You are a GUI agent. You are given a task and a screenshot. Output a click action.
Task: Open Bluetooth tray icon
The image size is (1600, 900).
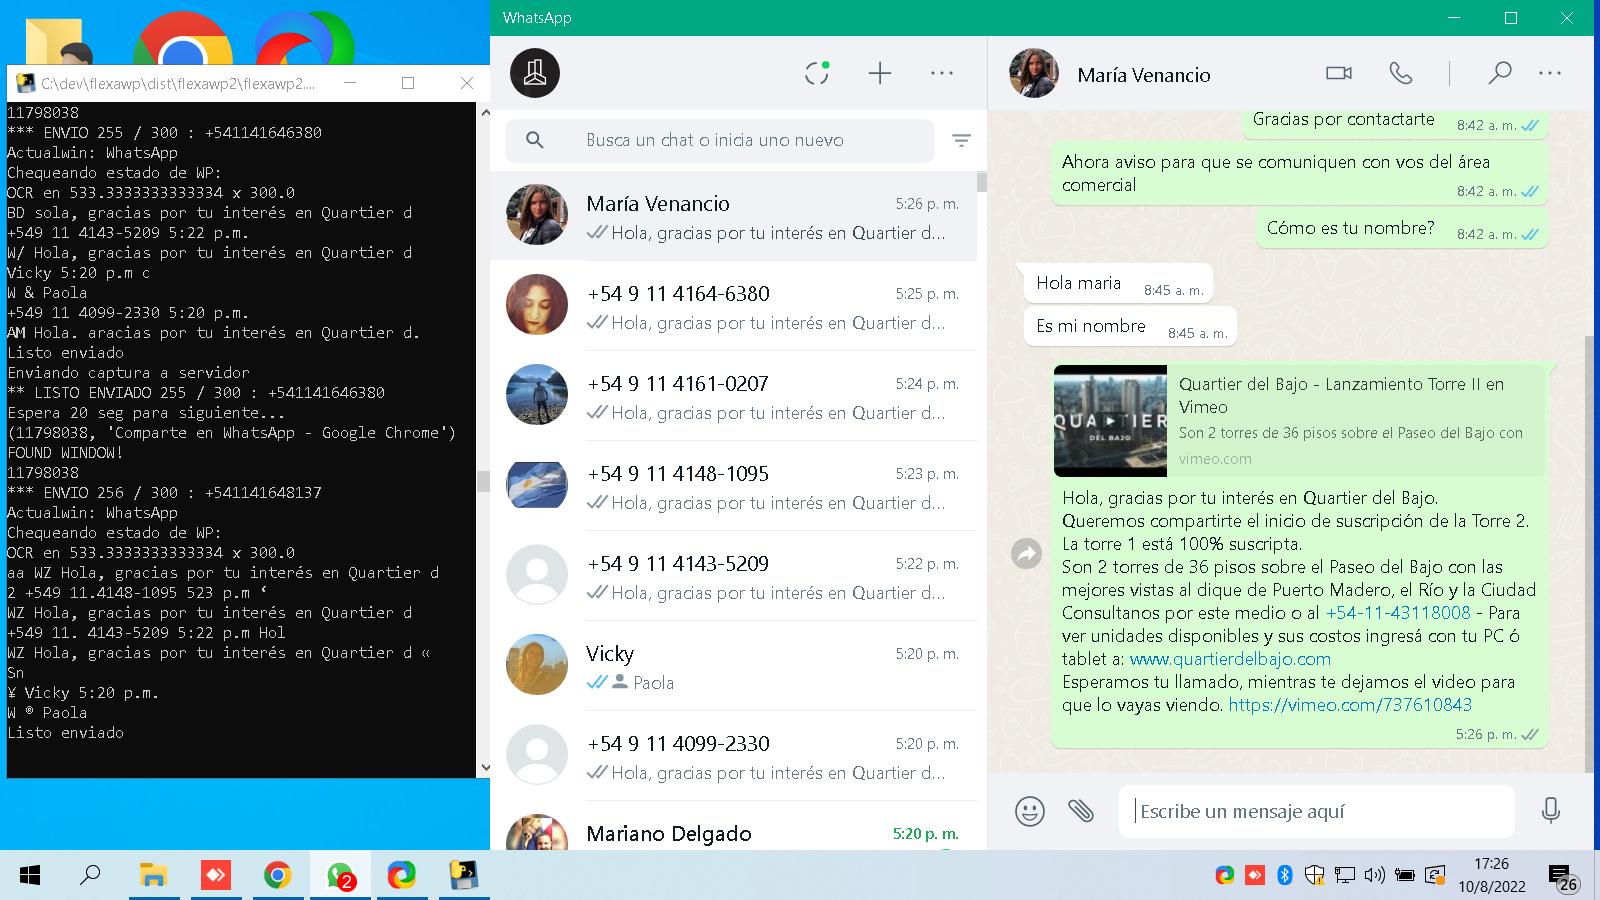click(1285, 876)
